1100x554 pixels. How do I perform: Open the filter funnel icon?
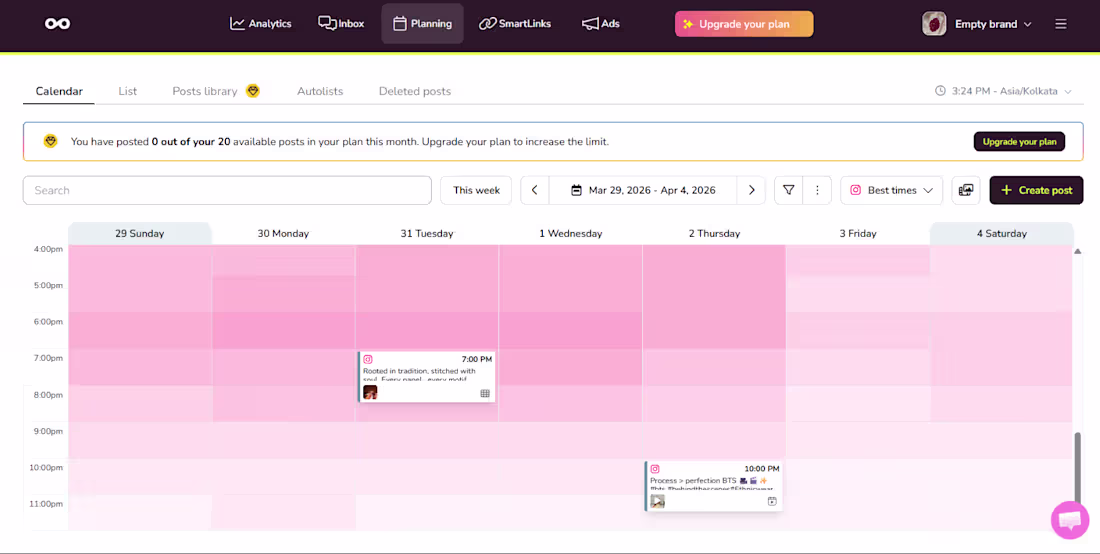(x=789, y=190)
